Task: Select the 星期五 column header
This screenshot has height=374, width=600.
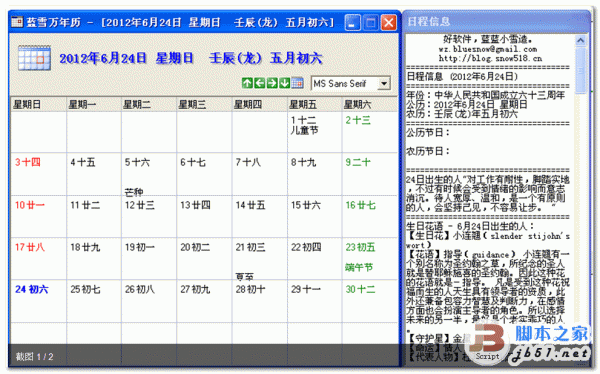Action: pyautogui.click(x=315, y=104)
